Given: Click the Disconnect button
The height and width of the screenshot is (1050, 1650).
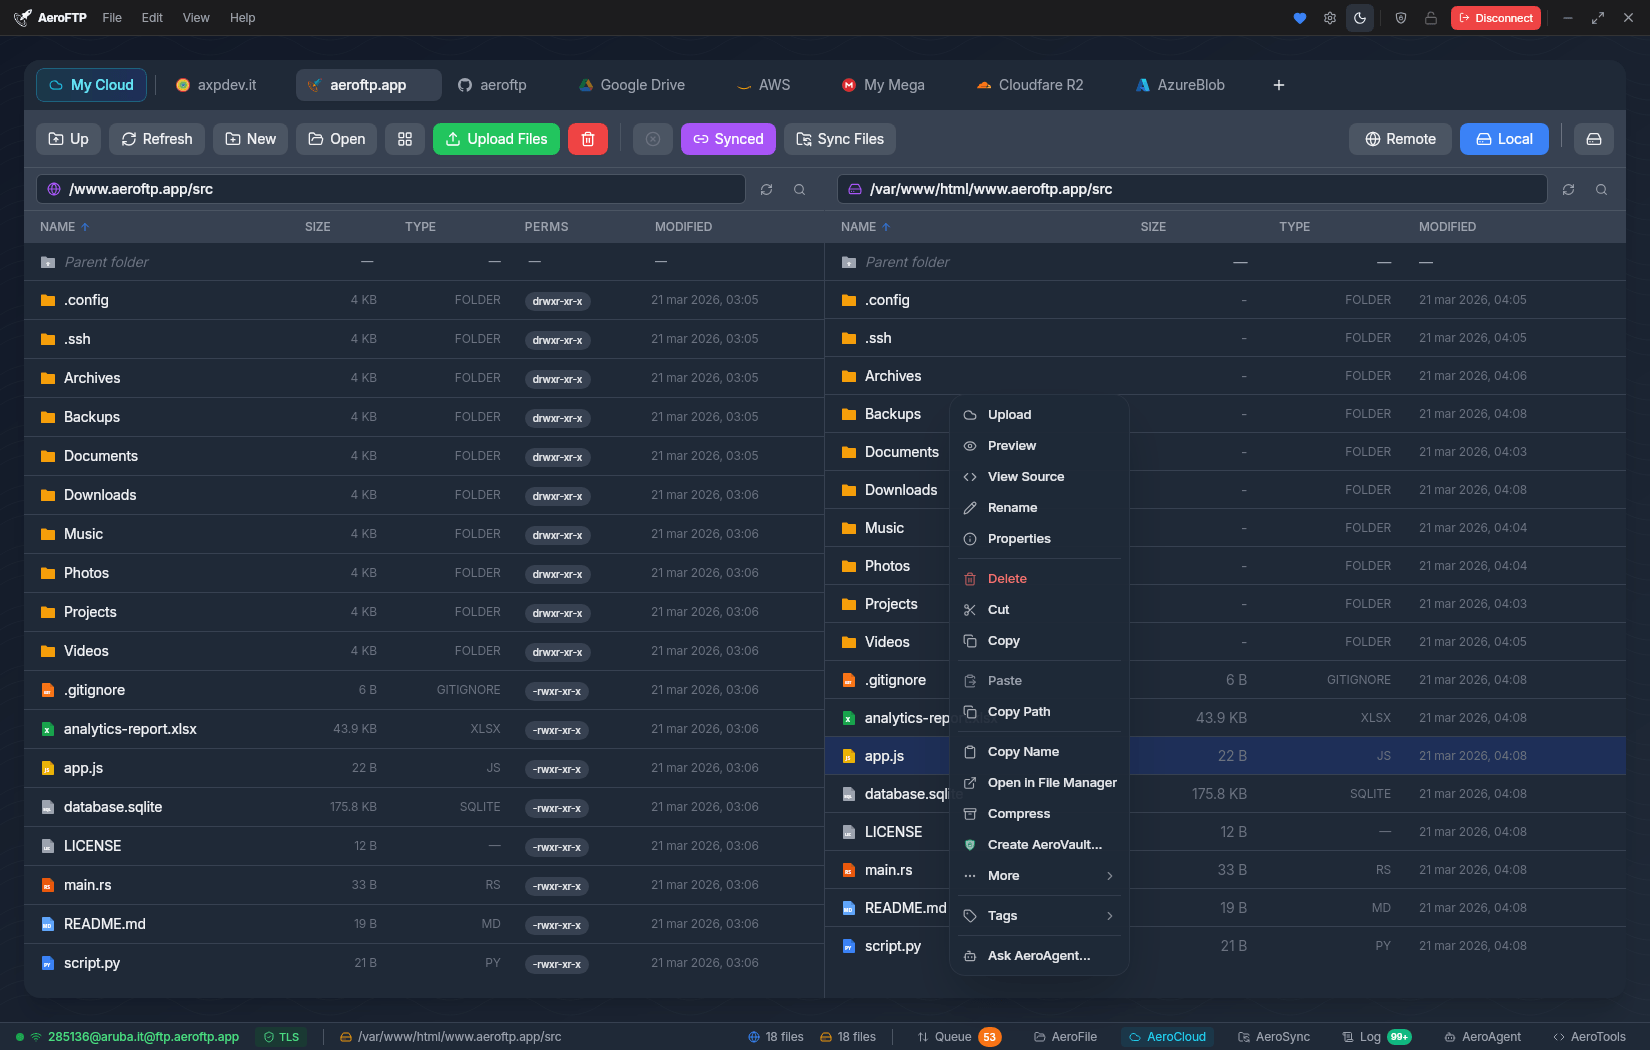Looking at the screenshot, I should click(1495, 17).
